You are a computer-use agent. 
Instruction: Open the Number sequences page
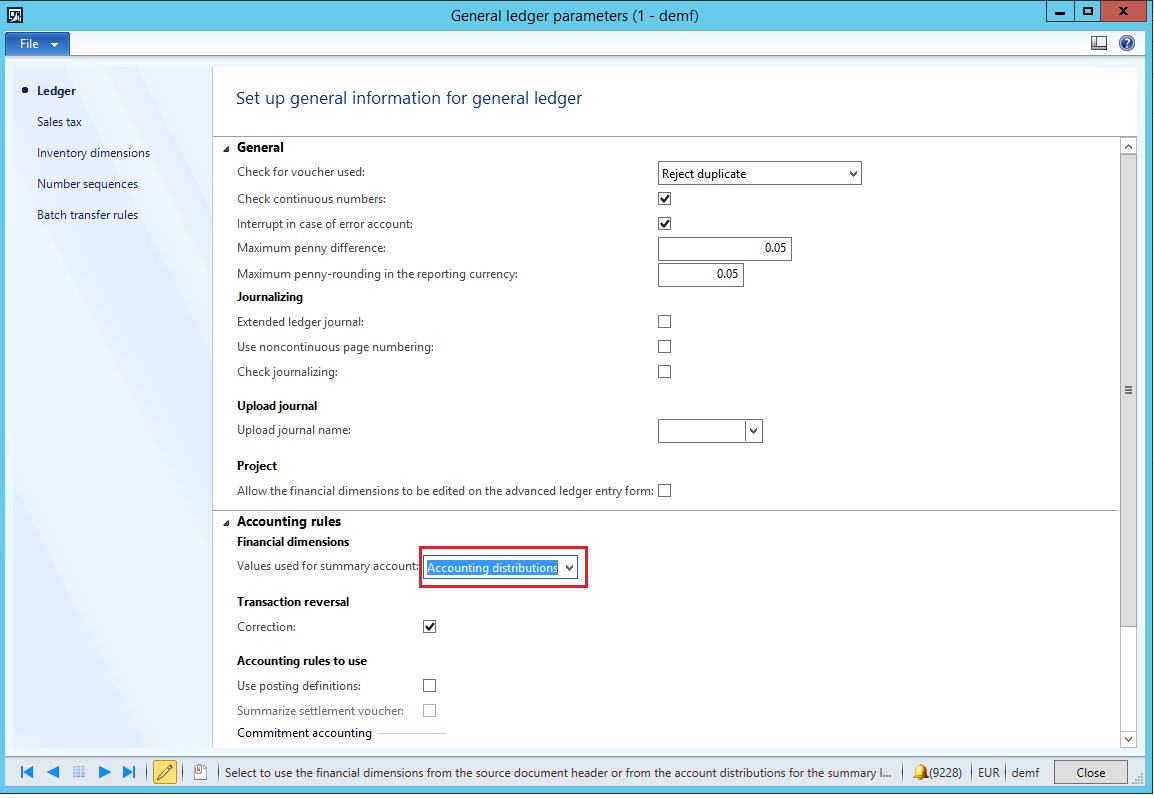pos(87,184)
